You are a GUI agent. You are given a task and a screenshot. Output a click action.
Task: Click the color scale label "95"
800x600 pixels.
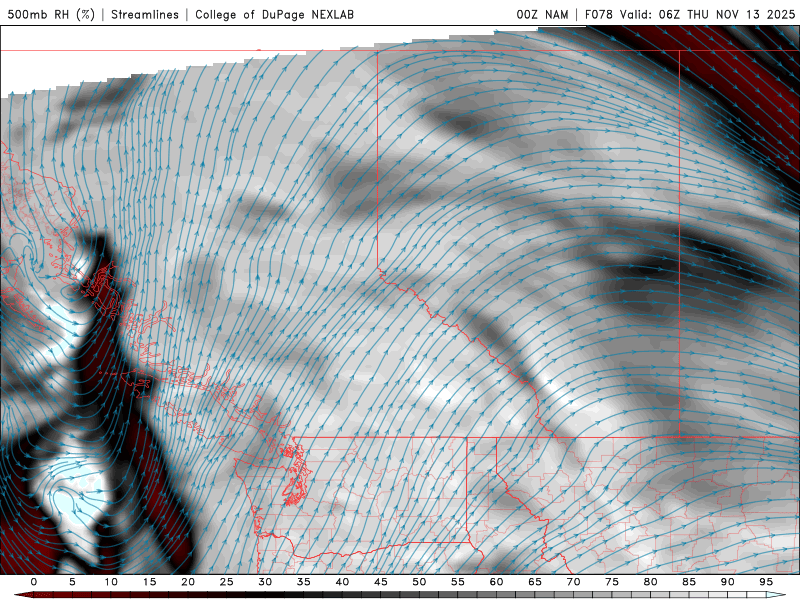coord(766,582)
